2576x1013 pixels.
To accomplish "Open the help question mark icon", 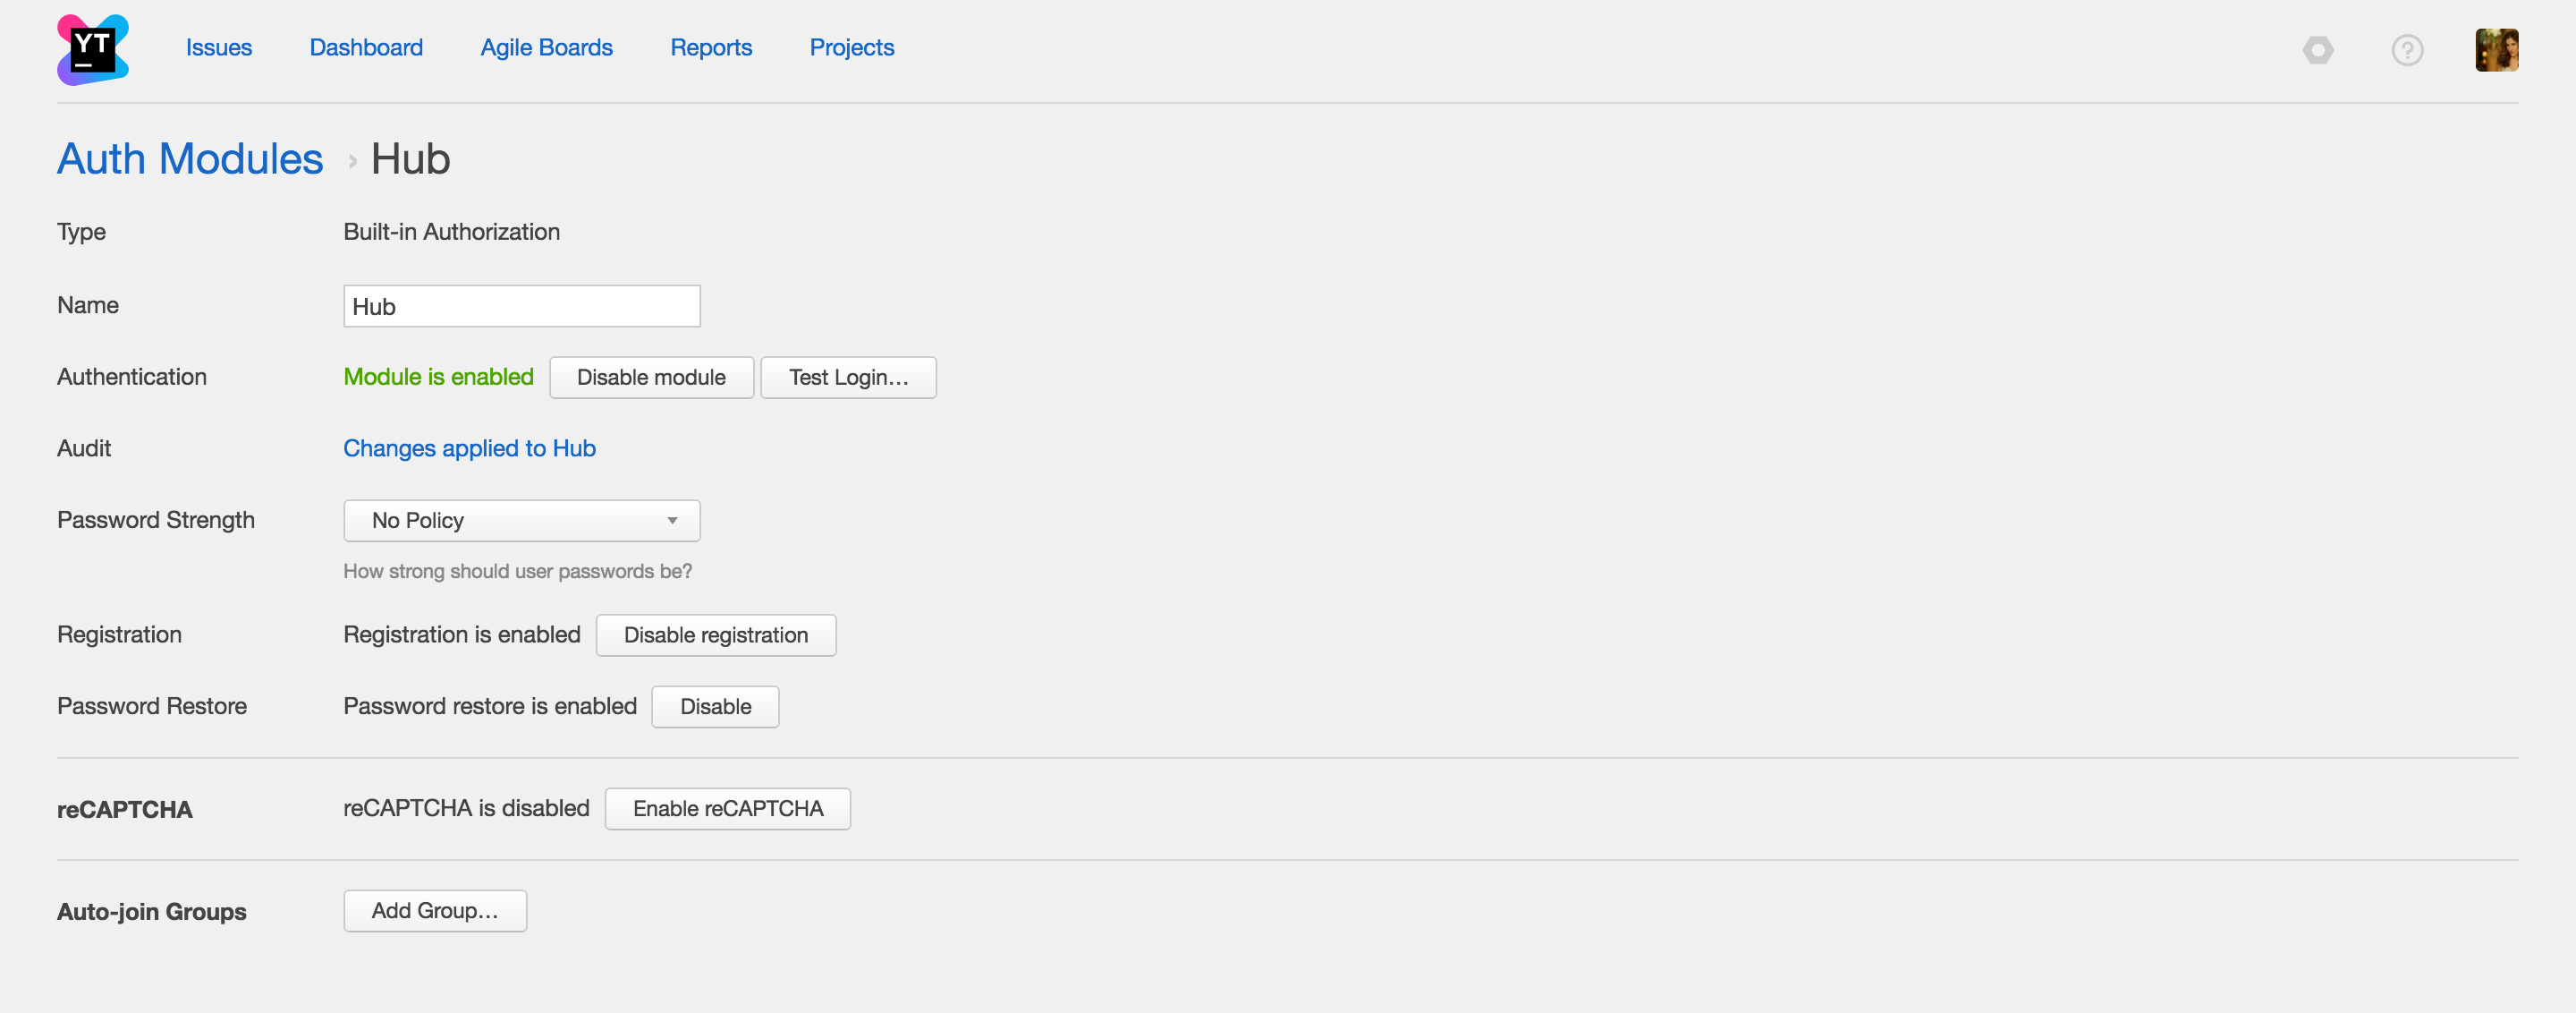I will (x=2407, y=49).
